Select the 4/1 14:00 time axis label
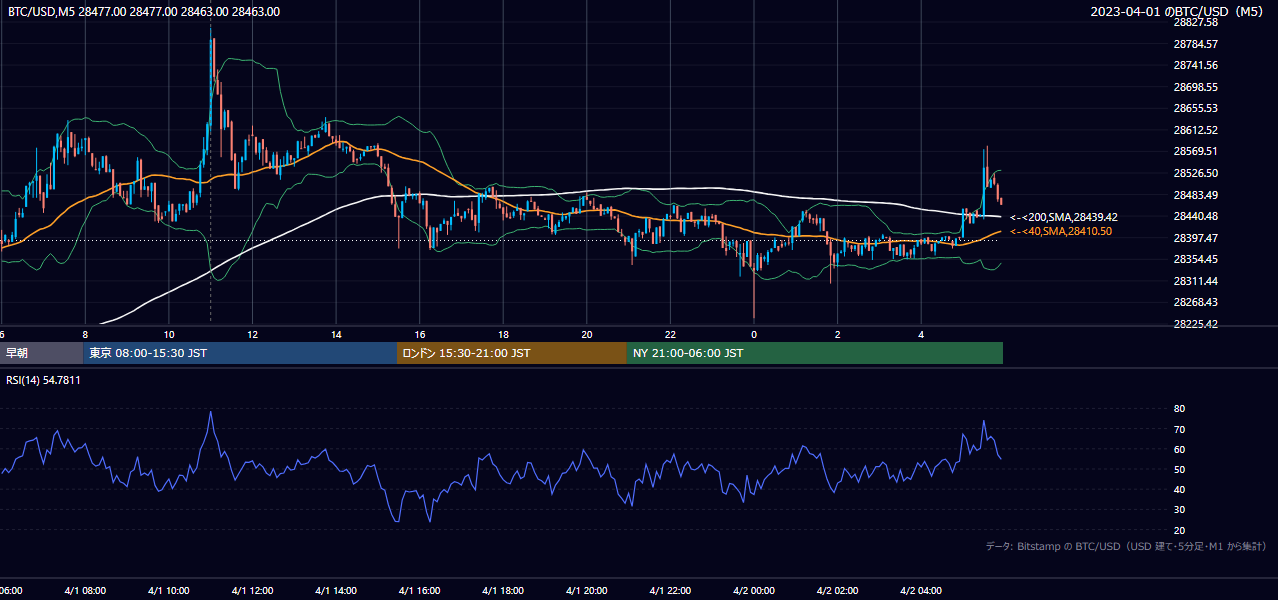 point(336,591)
